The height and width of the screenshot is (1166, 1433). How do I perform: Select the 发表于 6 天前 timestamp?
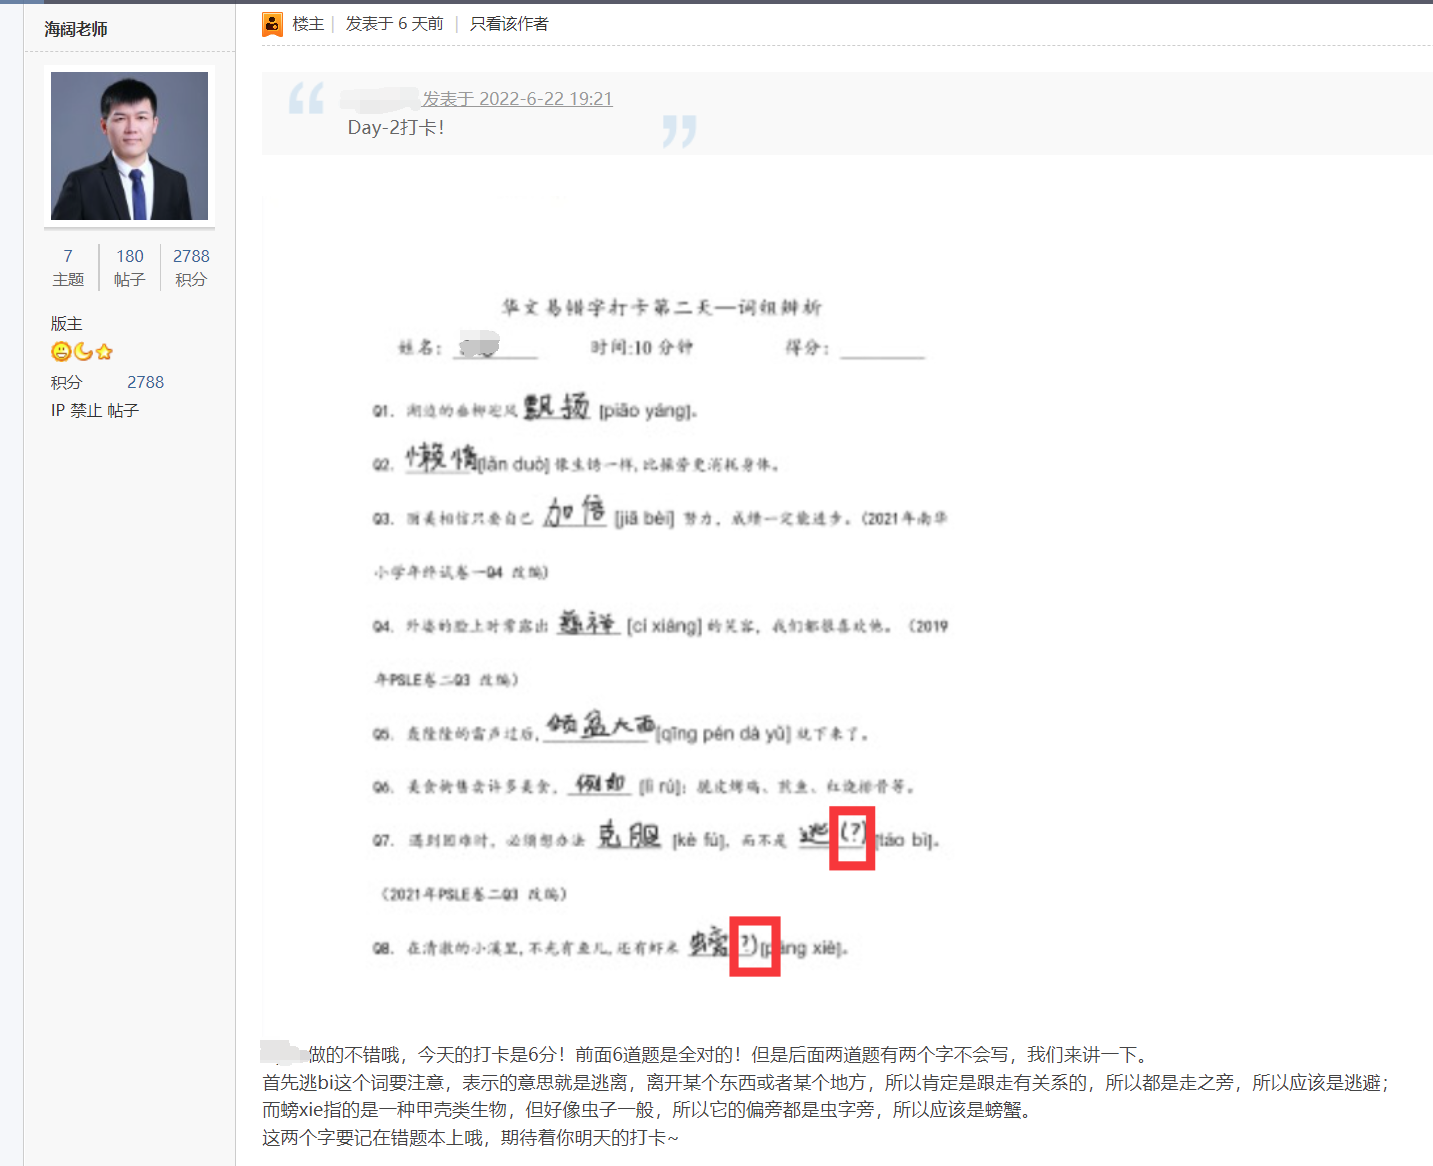pyautogui.click(x=394, y=24)
